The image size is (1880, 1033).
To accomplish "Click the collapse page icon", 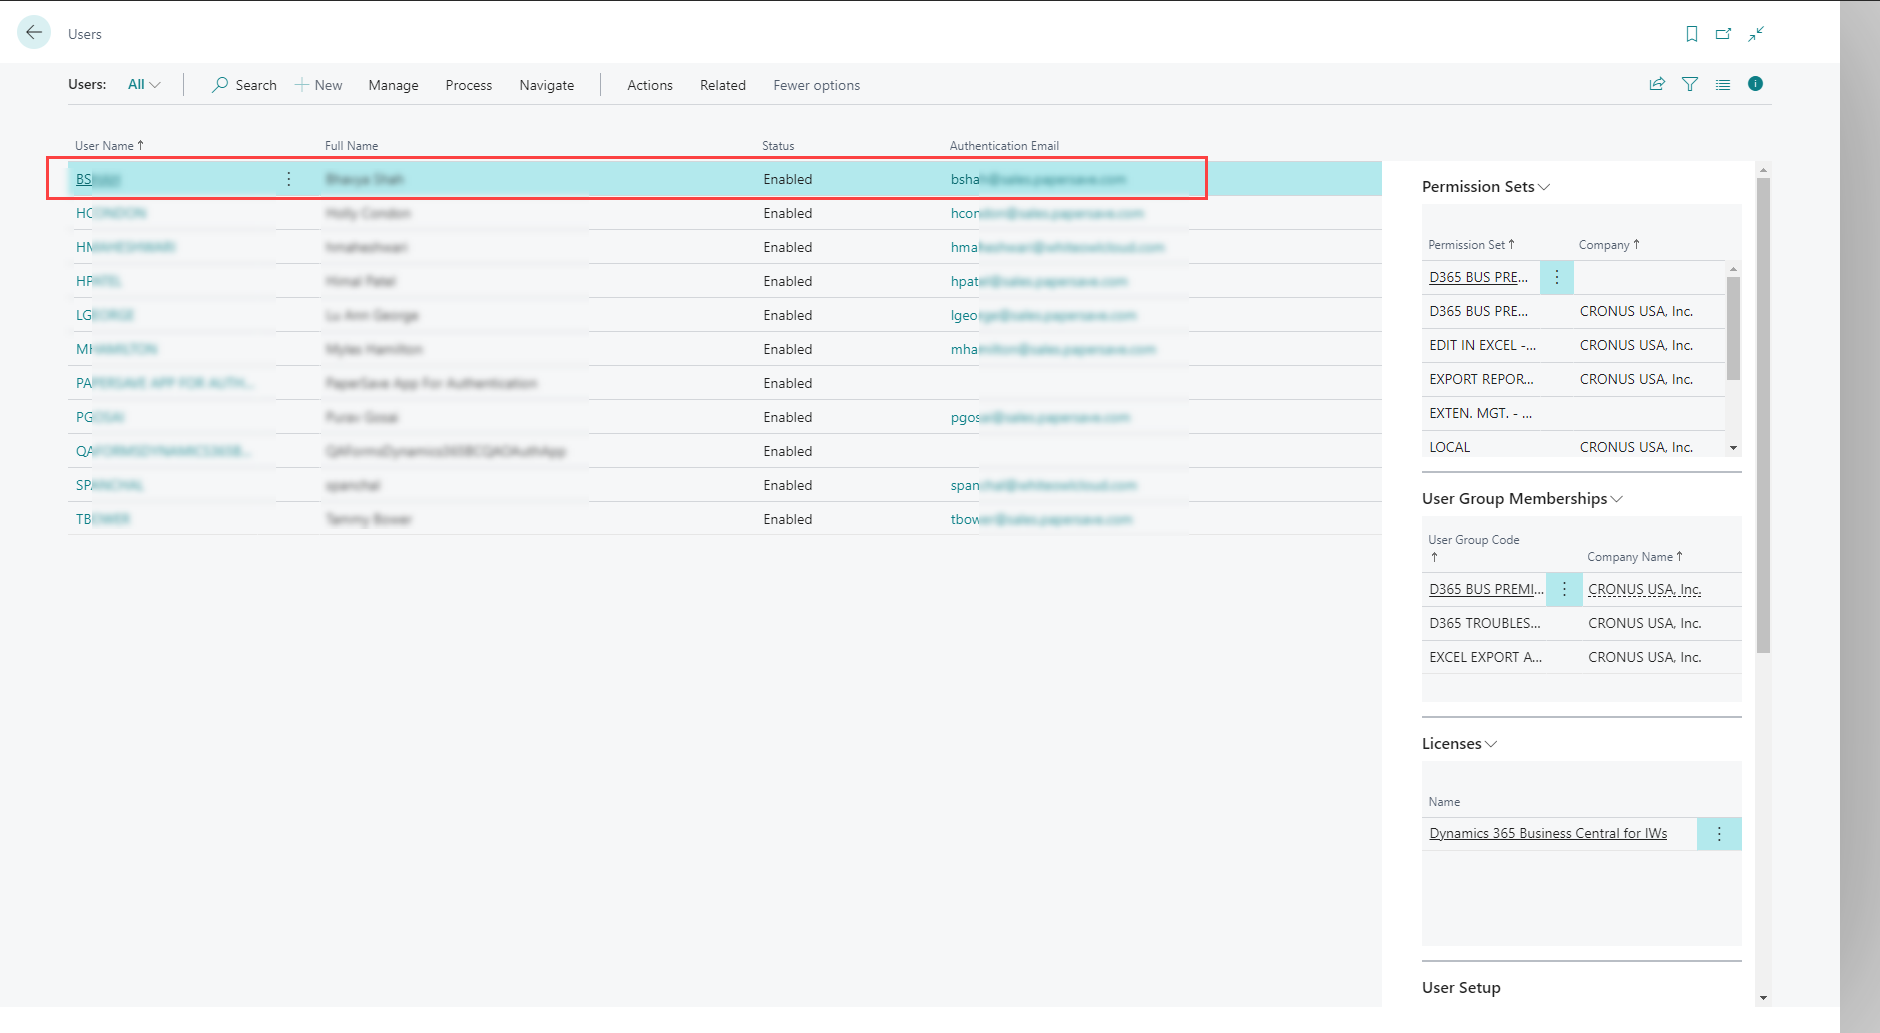I will [x=1756, y=34].
